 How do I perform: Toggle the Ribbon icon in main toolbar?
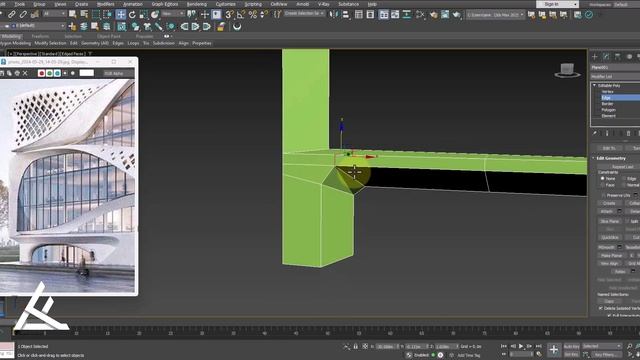384,15
